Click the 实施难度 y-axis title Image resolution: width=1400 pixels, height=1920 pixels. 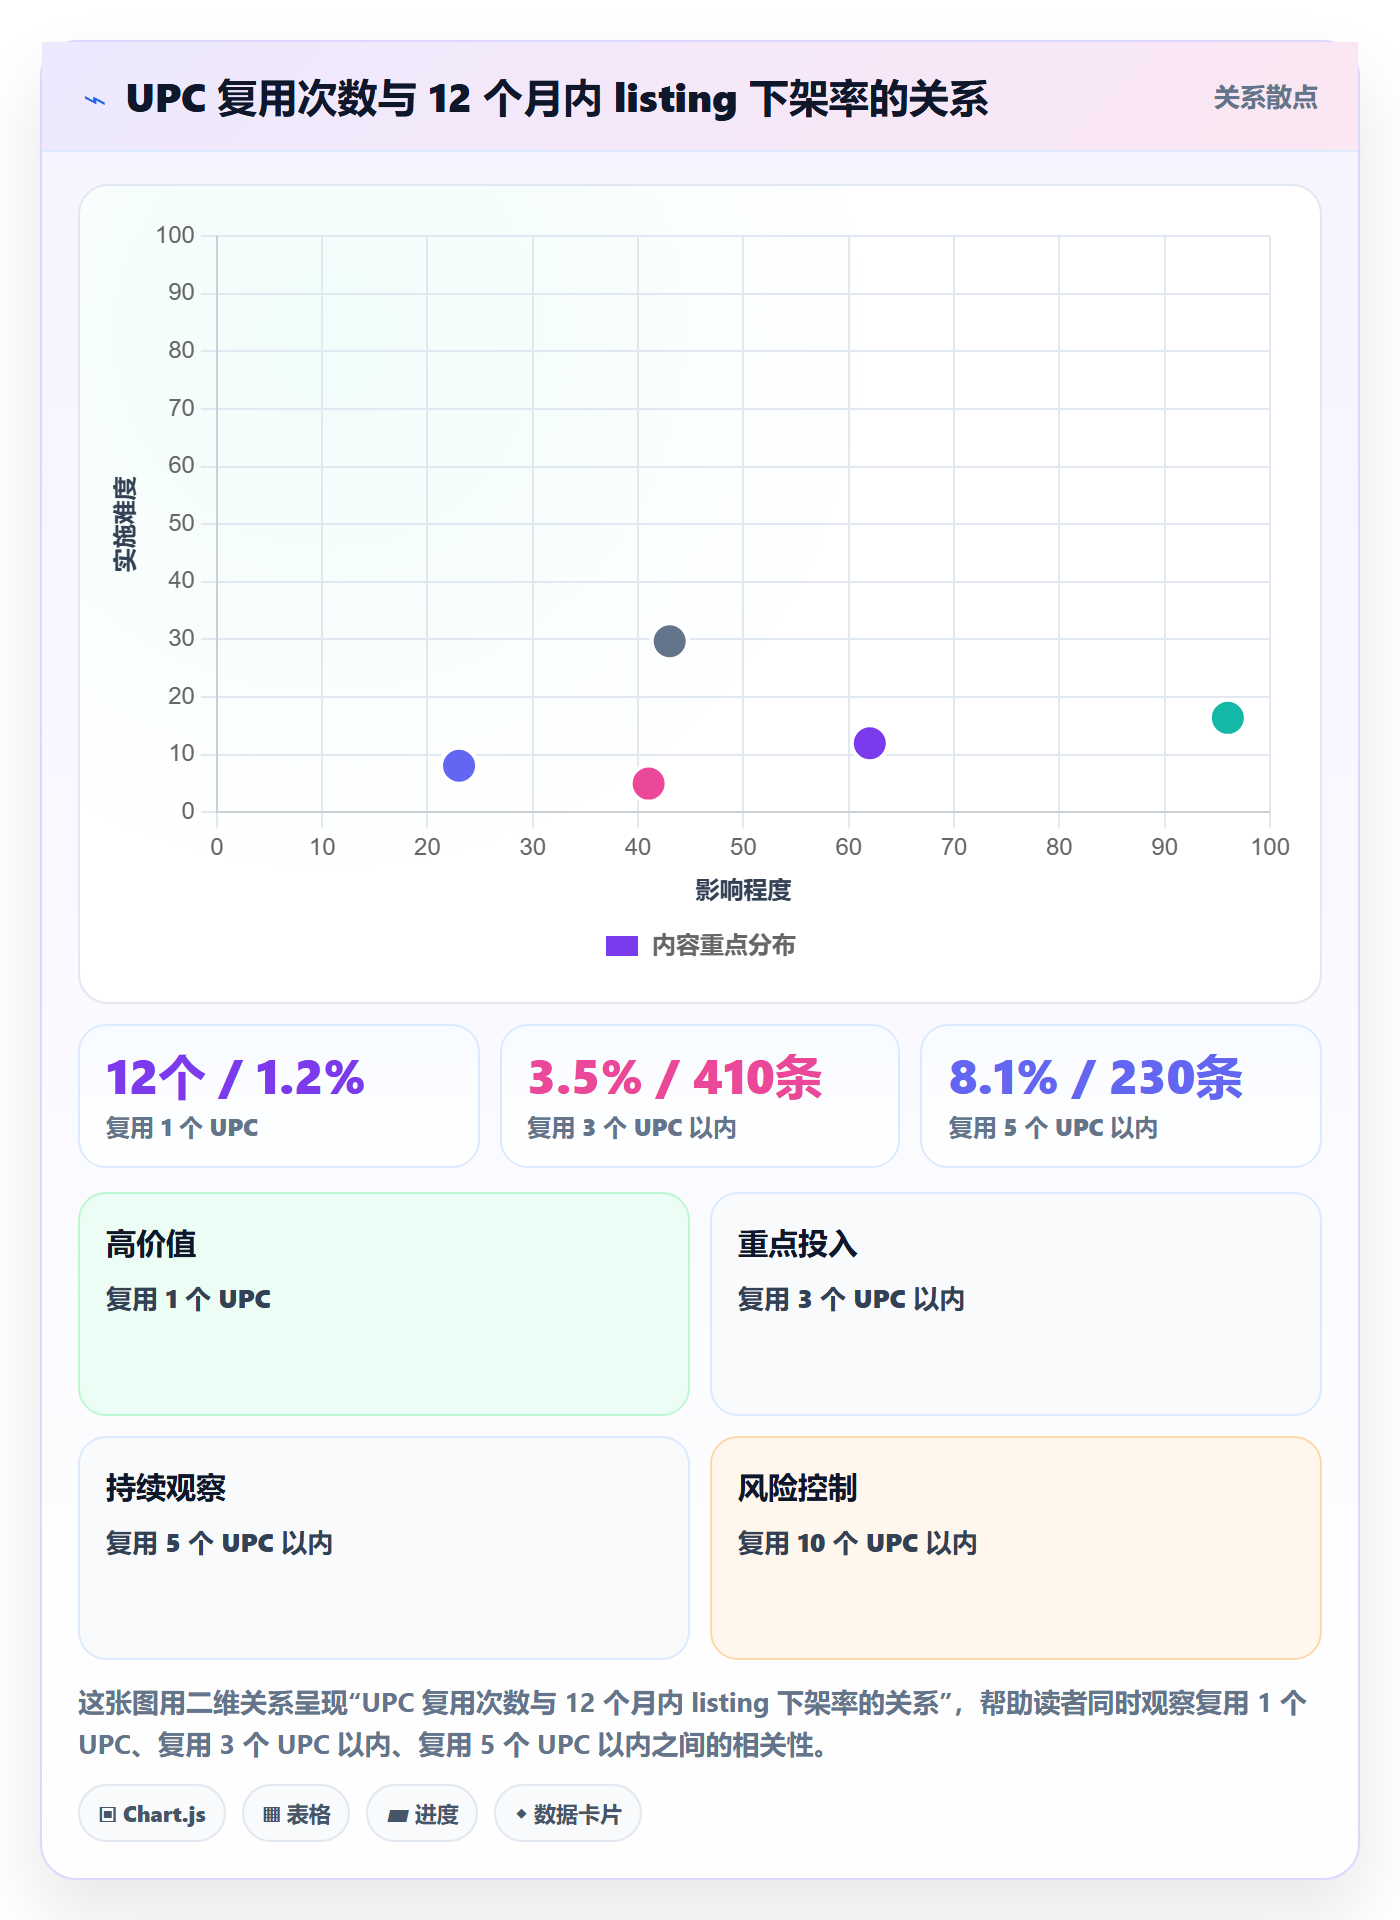(x=125, y=524)
